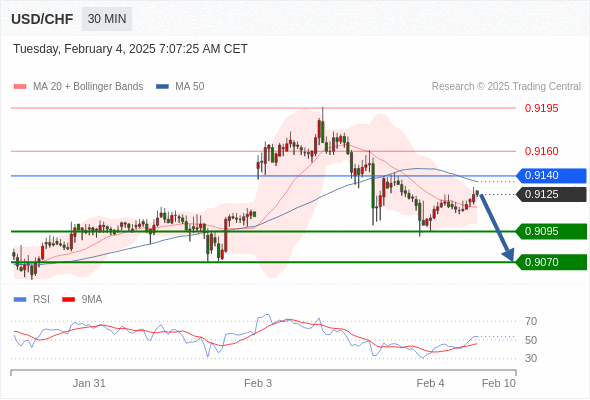Viewport: 590px width, 400px height.
Task: Select the 0.9095 green support tag
Action: 551,231
